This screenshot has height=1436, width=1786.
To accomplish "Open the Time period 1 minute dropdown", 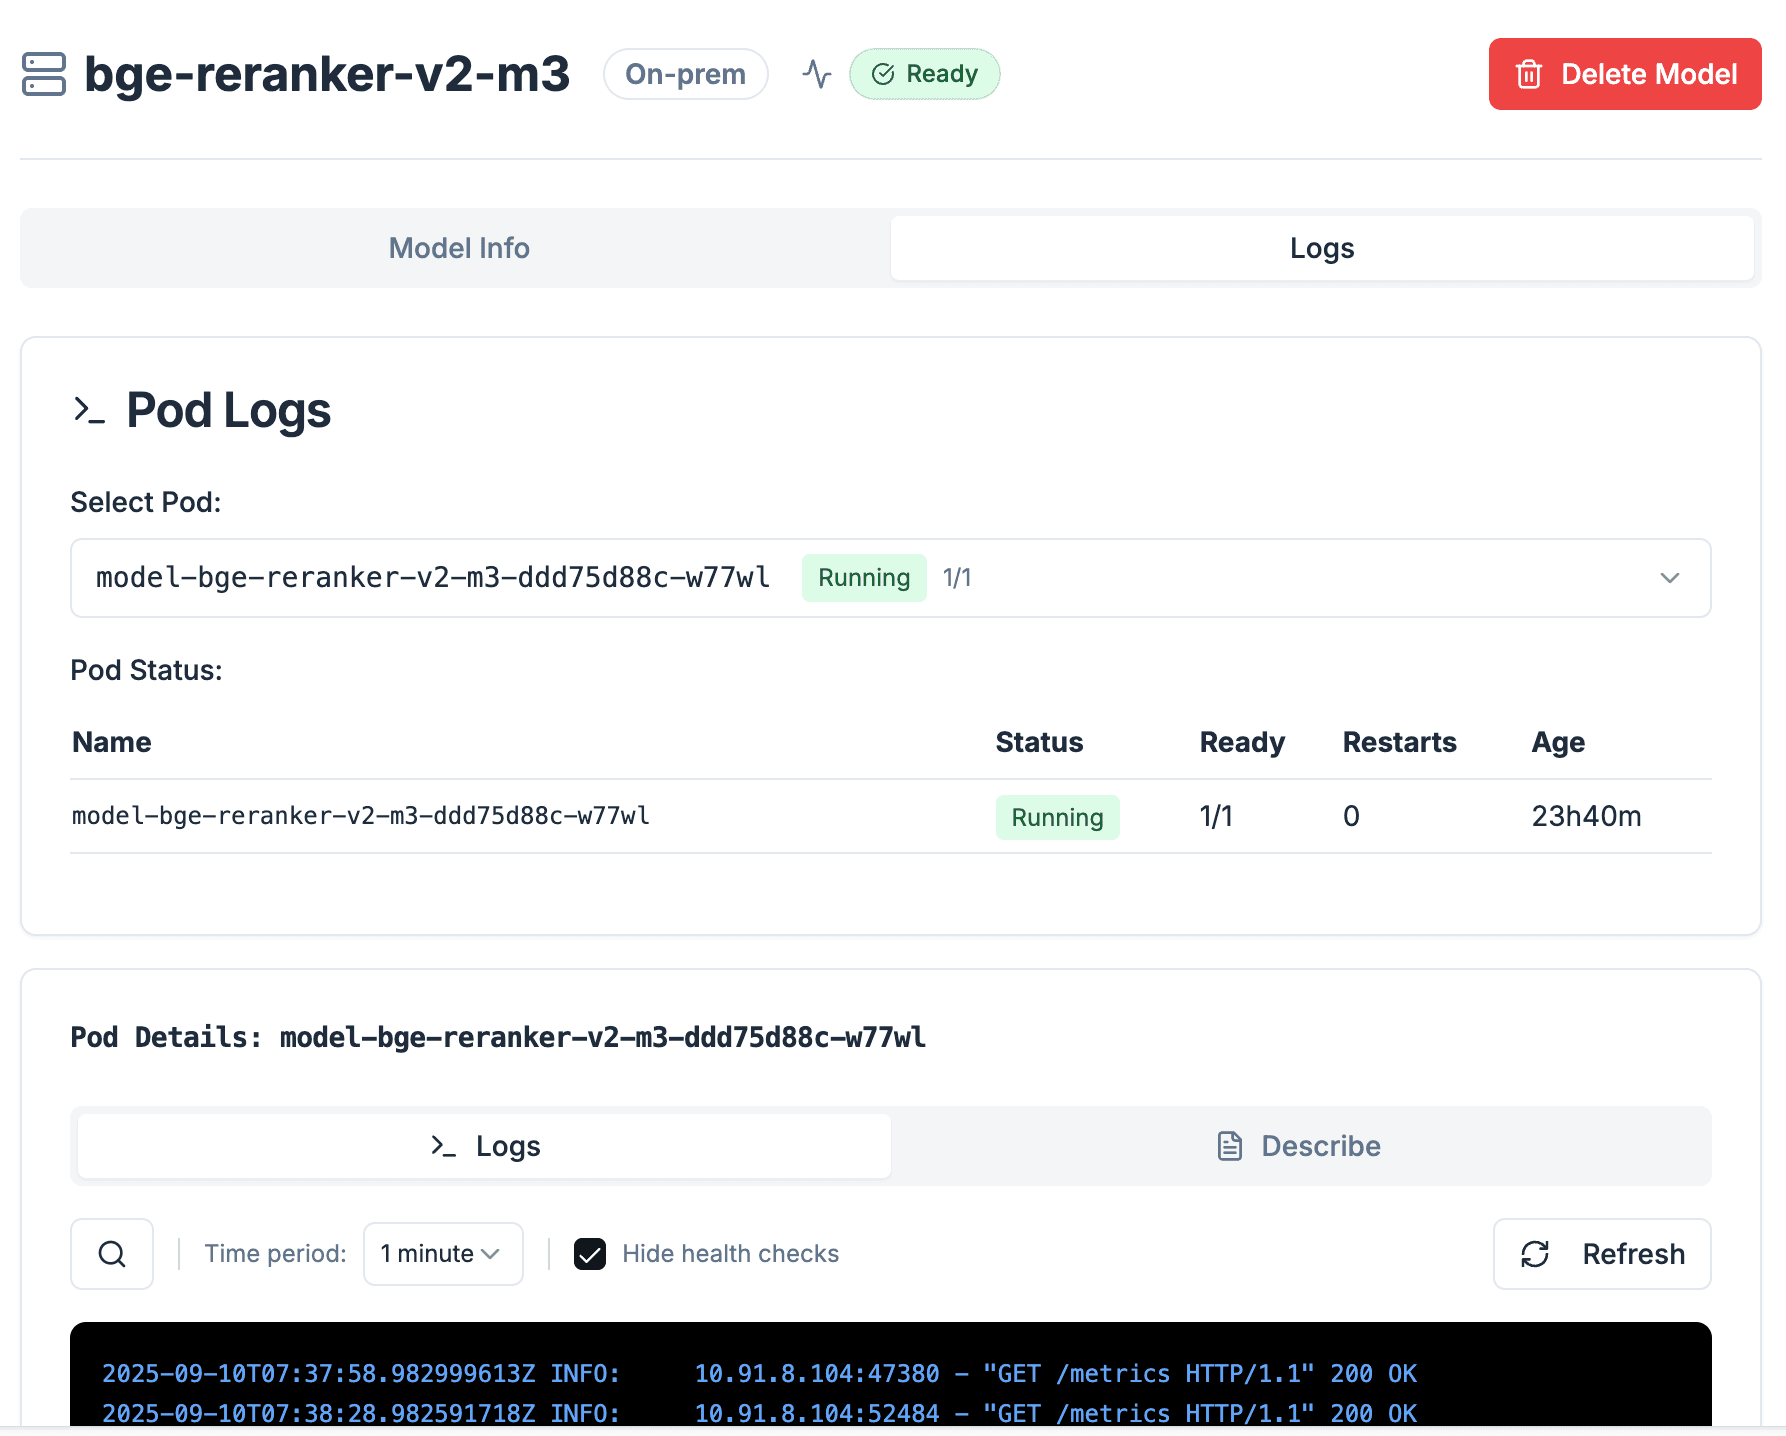I will pos(442,1254).
